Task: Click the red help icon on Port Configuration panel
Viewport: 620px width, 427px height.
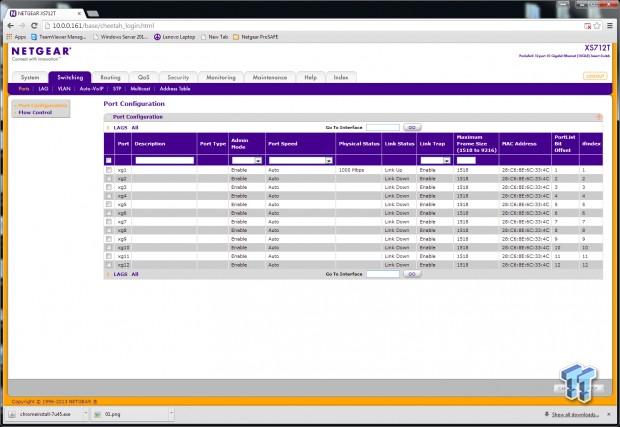Action: click(x=599, y=117)
